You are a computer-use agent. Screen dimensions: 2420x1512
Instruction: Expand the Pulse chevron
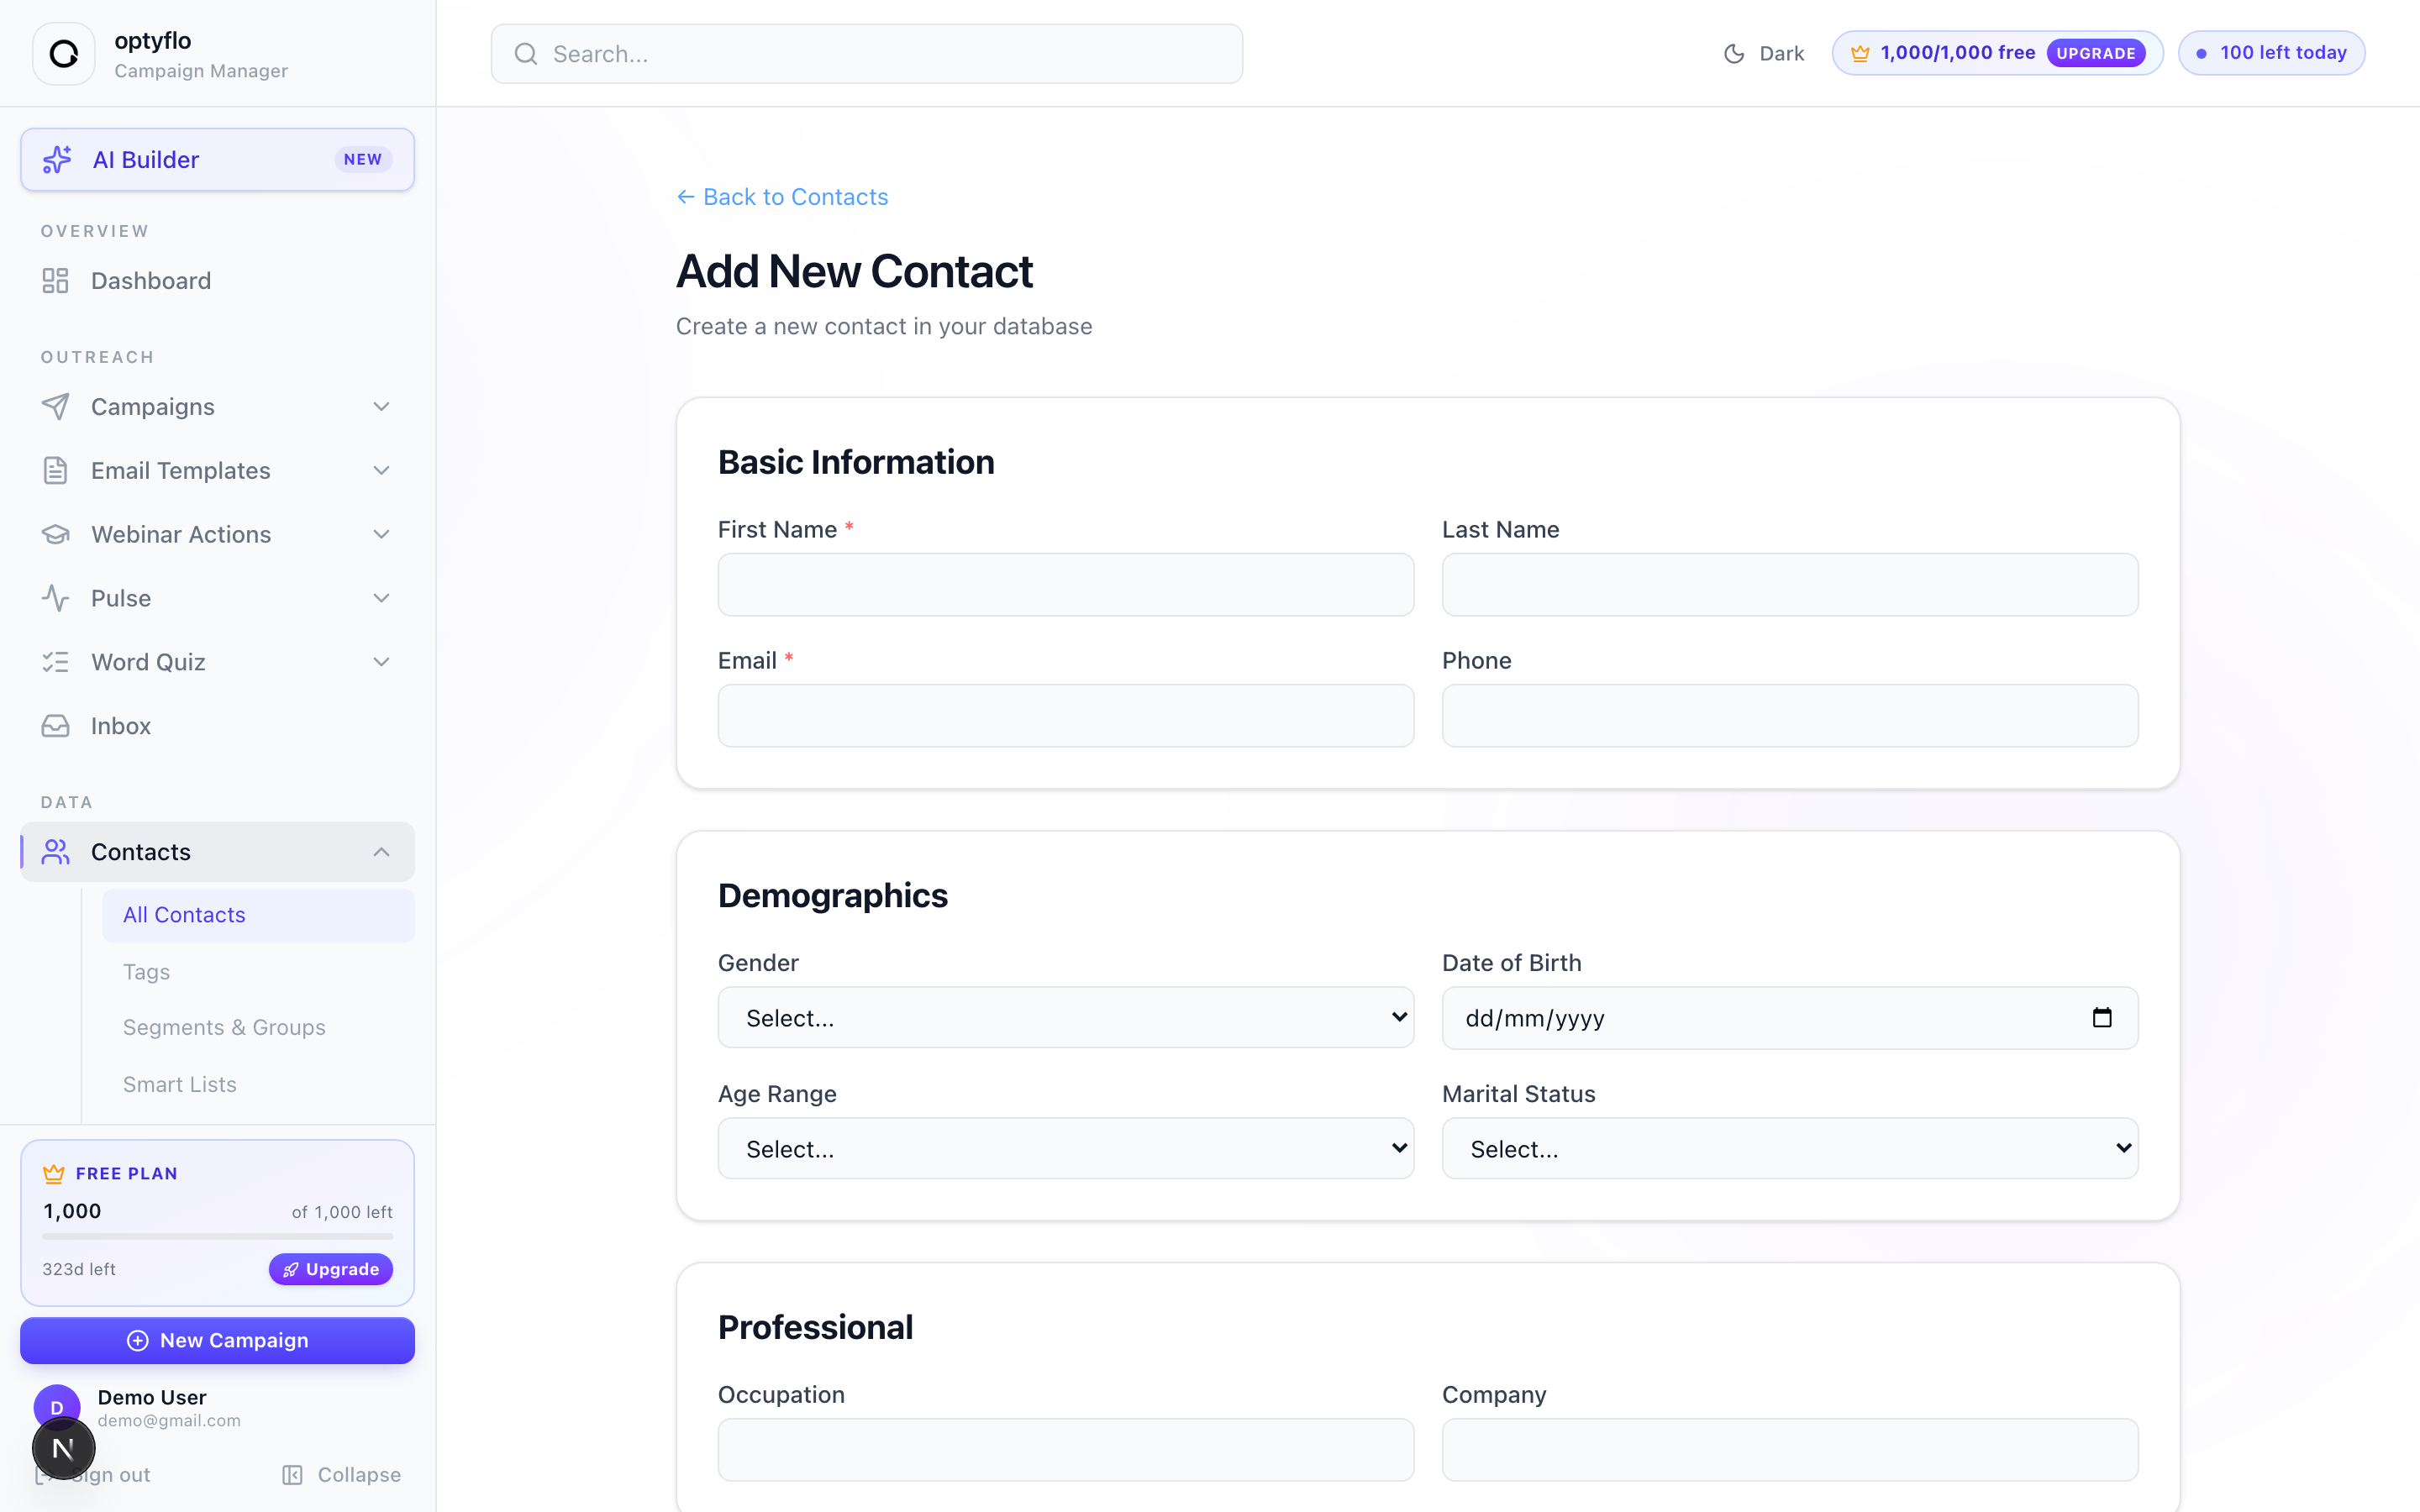(381, 599)
